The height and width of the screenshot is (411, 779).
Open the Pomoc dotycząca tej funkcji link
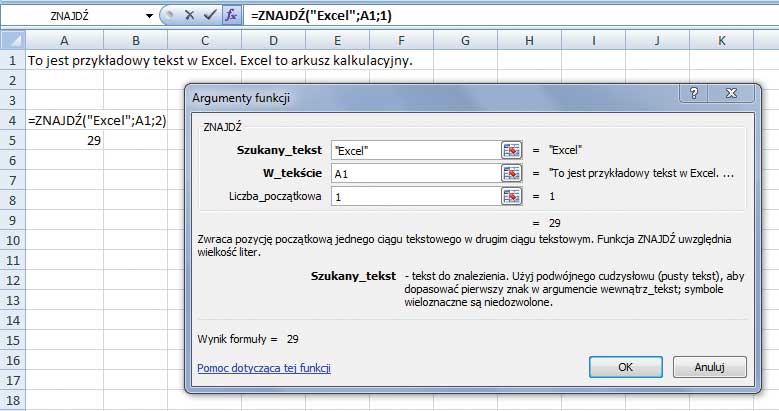coord(264,367)
